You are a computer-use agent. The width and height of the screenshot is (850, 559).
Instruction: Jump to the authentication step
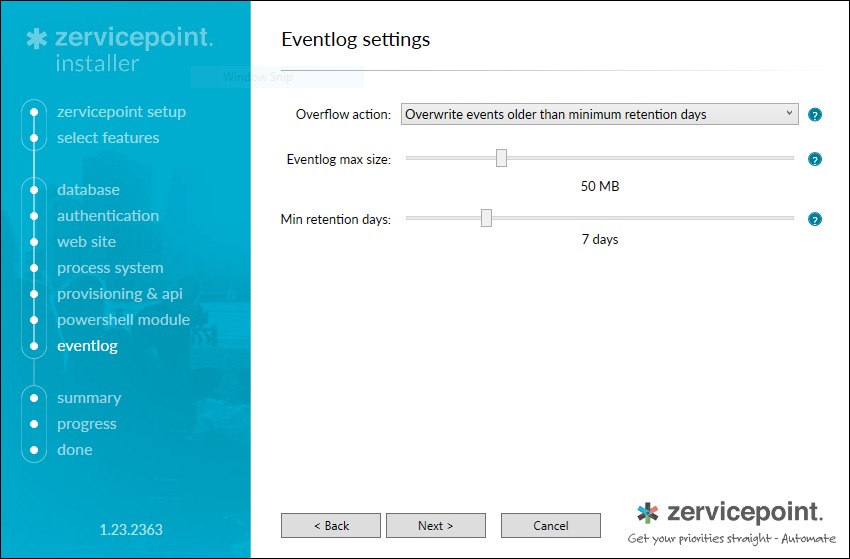[x=108, y=216]
